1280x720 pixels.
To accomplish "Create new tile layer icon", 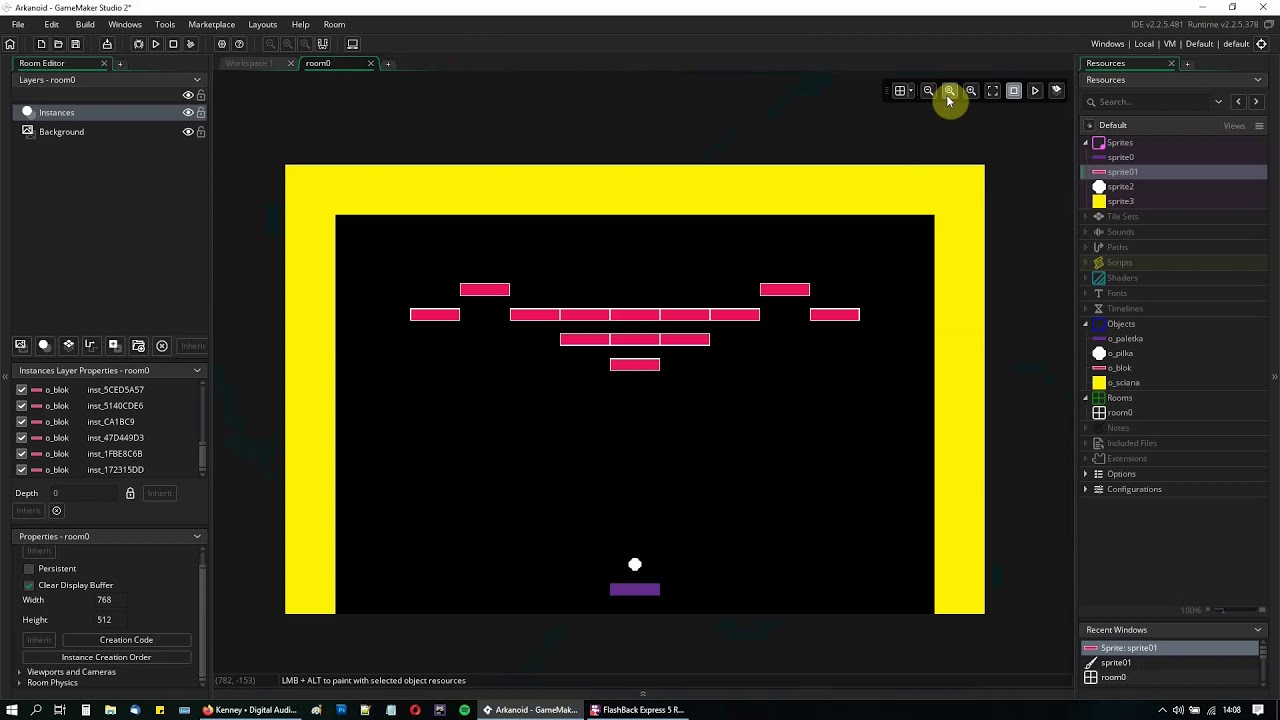I will (x=68, y=345).
